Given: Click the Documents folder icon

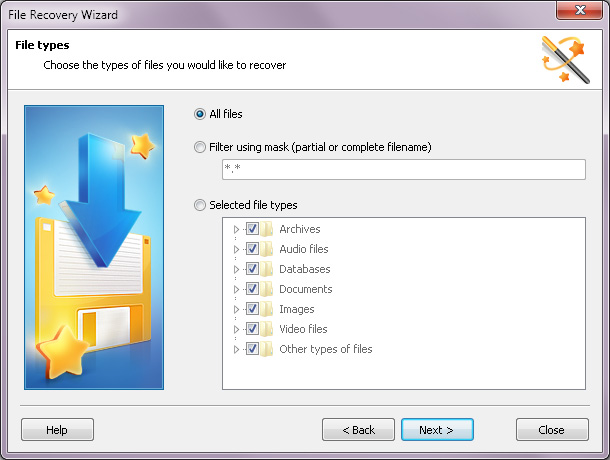Looking at the screenshot, I should (x=266, y=289).
